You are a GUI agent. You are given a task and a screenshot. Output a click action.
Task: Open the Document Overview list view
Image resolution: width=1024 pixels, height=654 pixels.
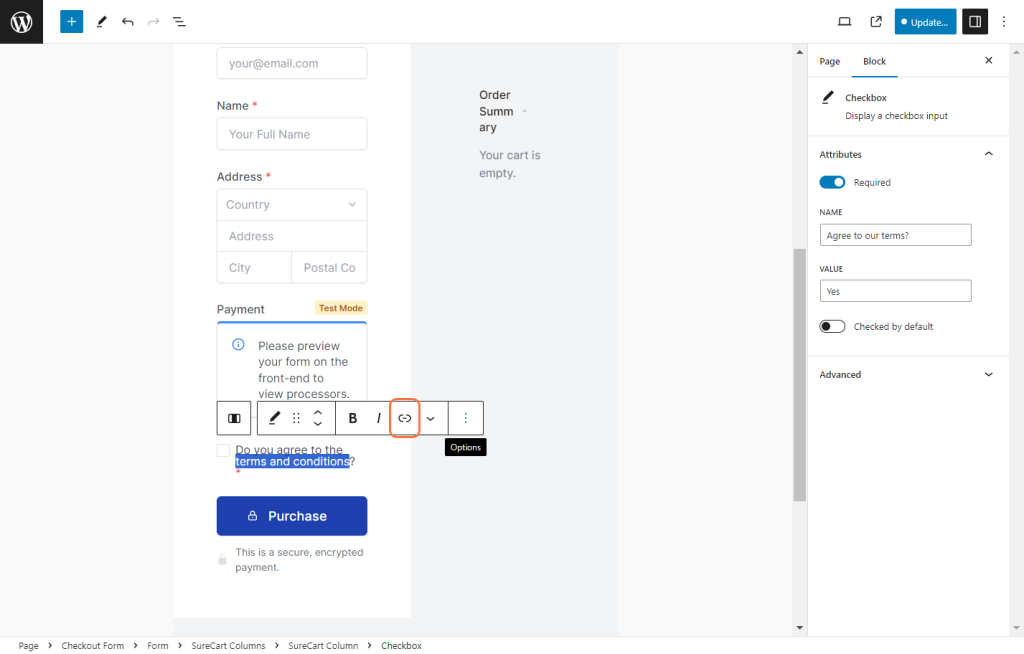[x=179, y=21]
